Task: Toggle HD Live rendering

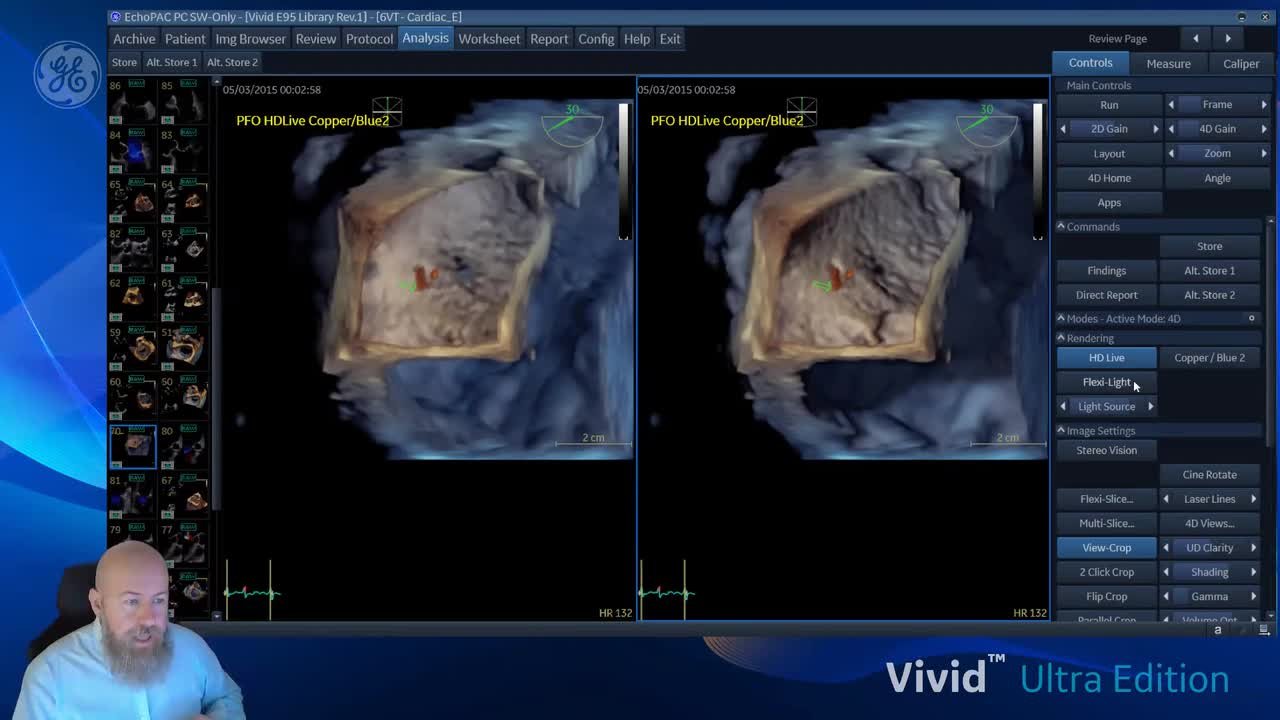Action: (x=1106, y=357)
